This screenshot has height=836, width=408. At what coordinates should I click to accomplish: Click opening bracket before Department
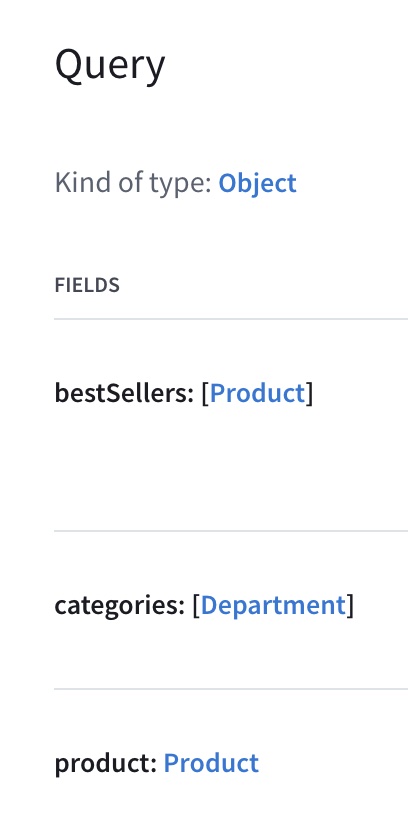click(196, 606)
